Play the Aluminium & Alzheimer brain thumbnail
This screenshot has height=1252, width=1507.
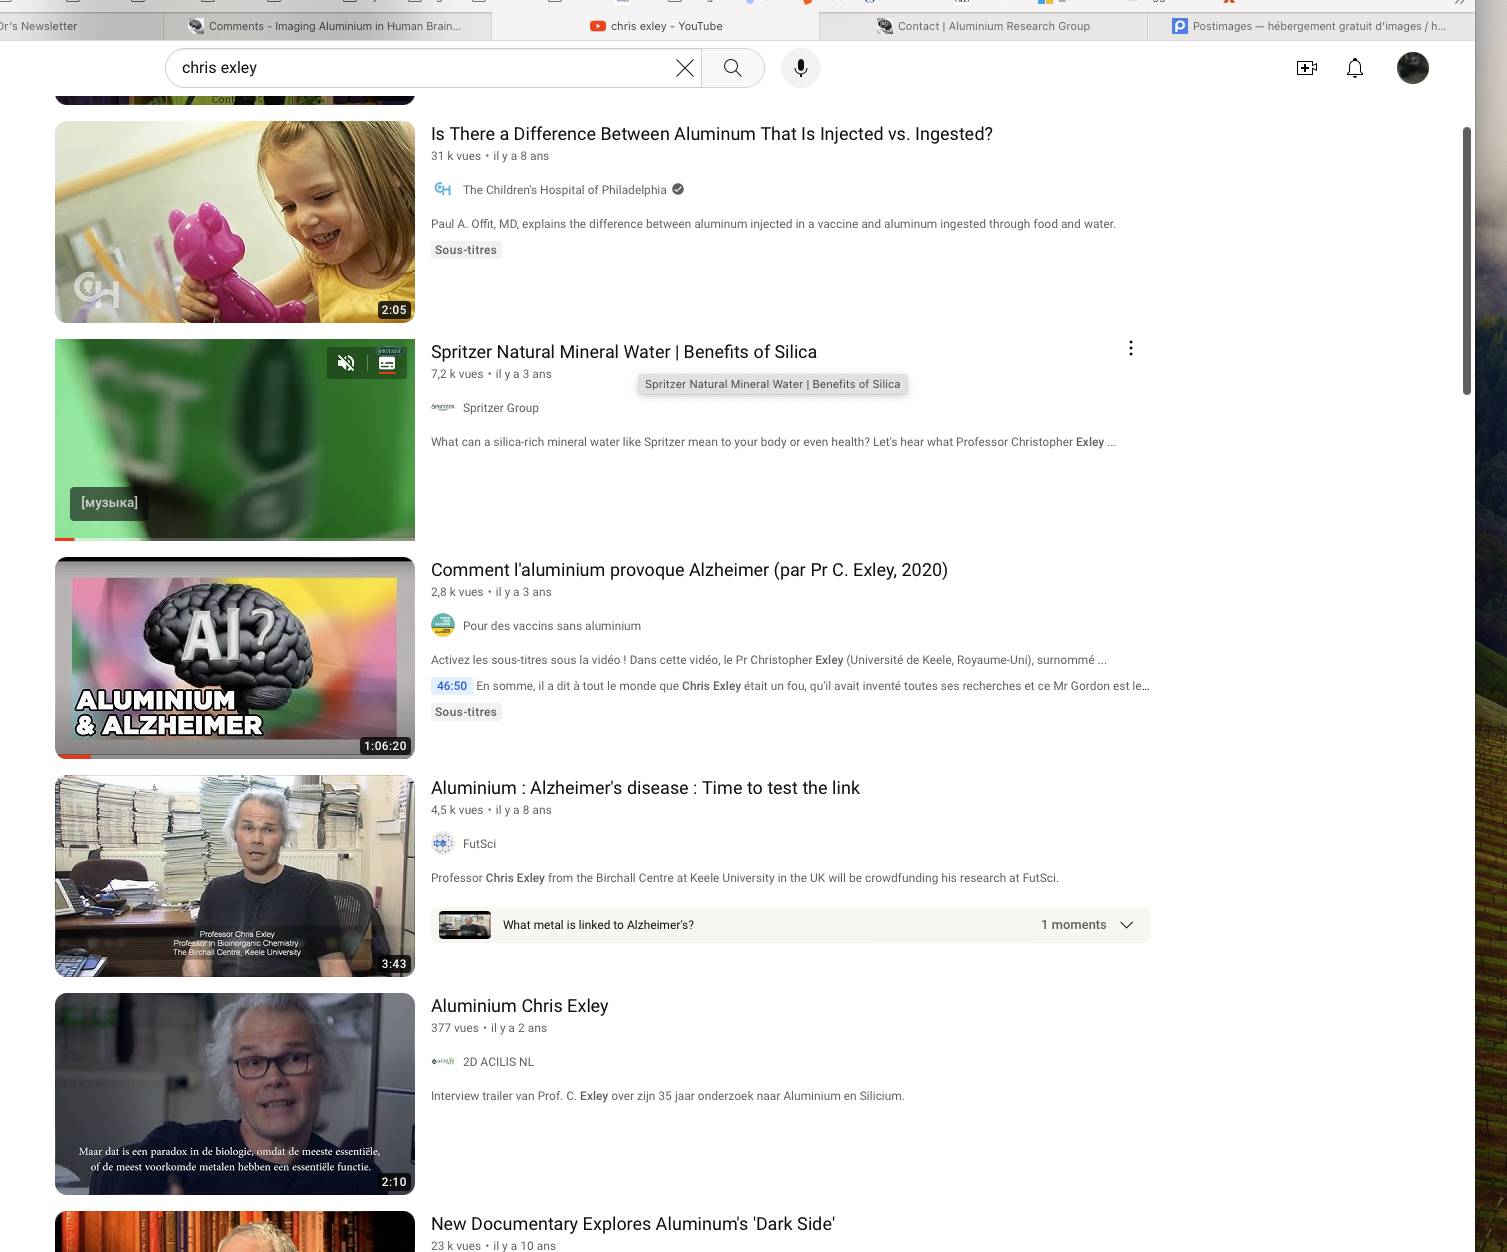tap(235, 658)
